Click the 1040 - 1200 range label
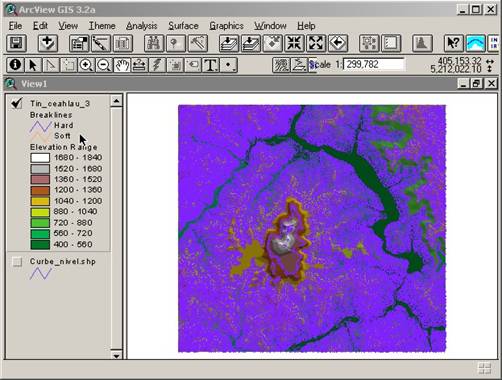The height and width of the screenshot is (380, 502). coord(78,201)
